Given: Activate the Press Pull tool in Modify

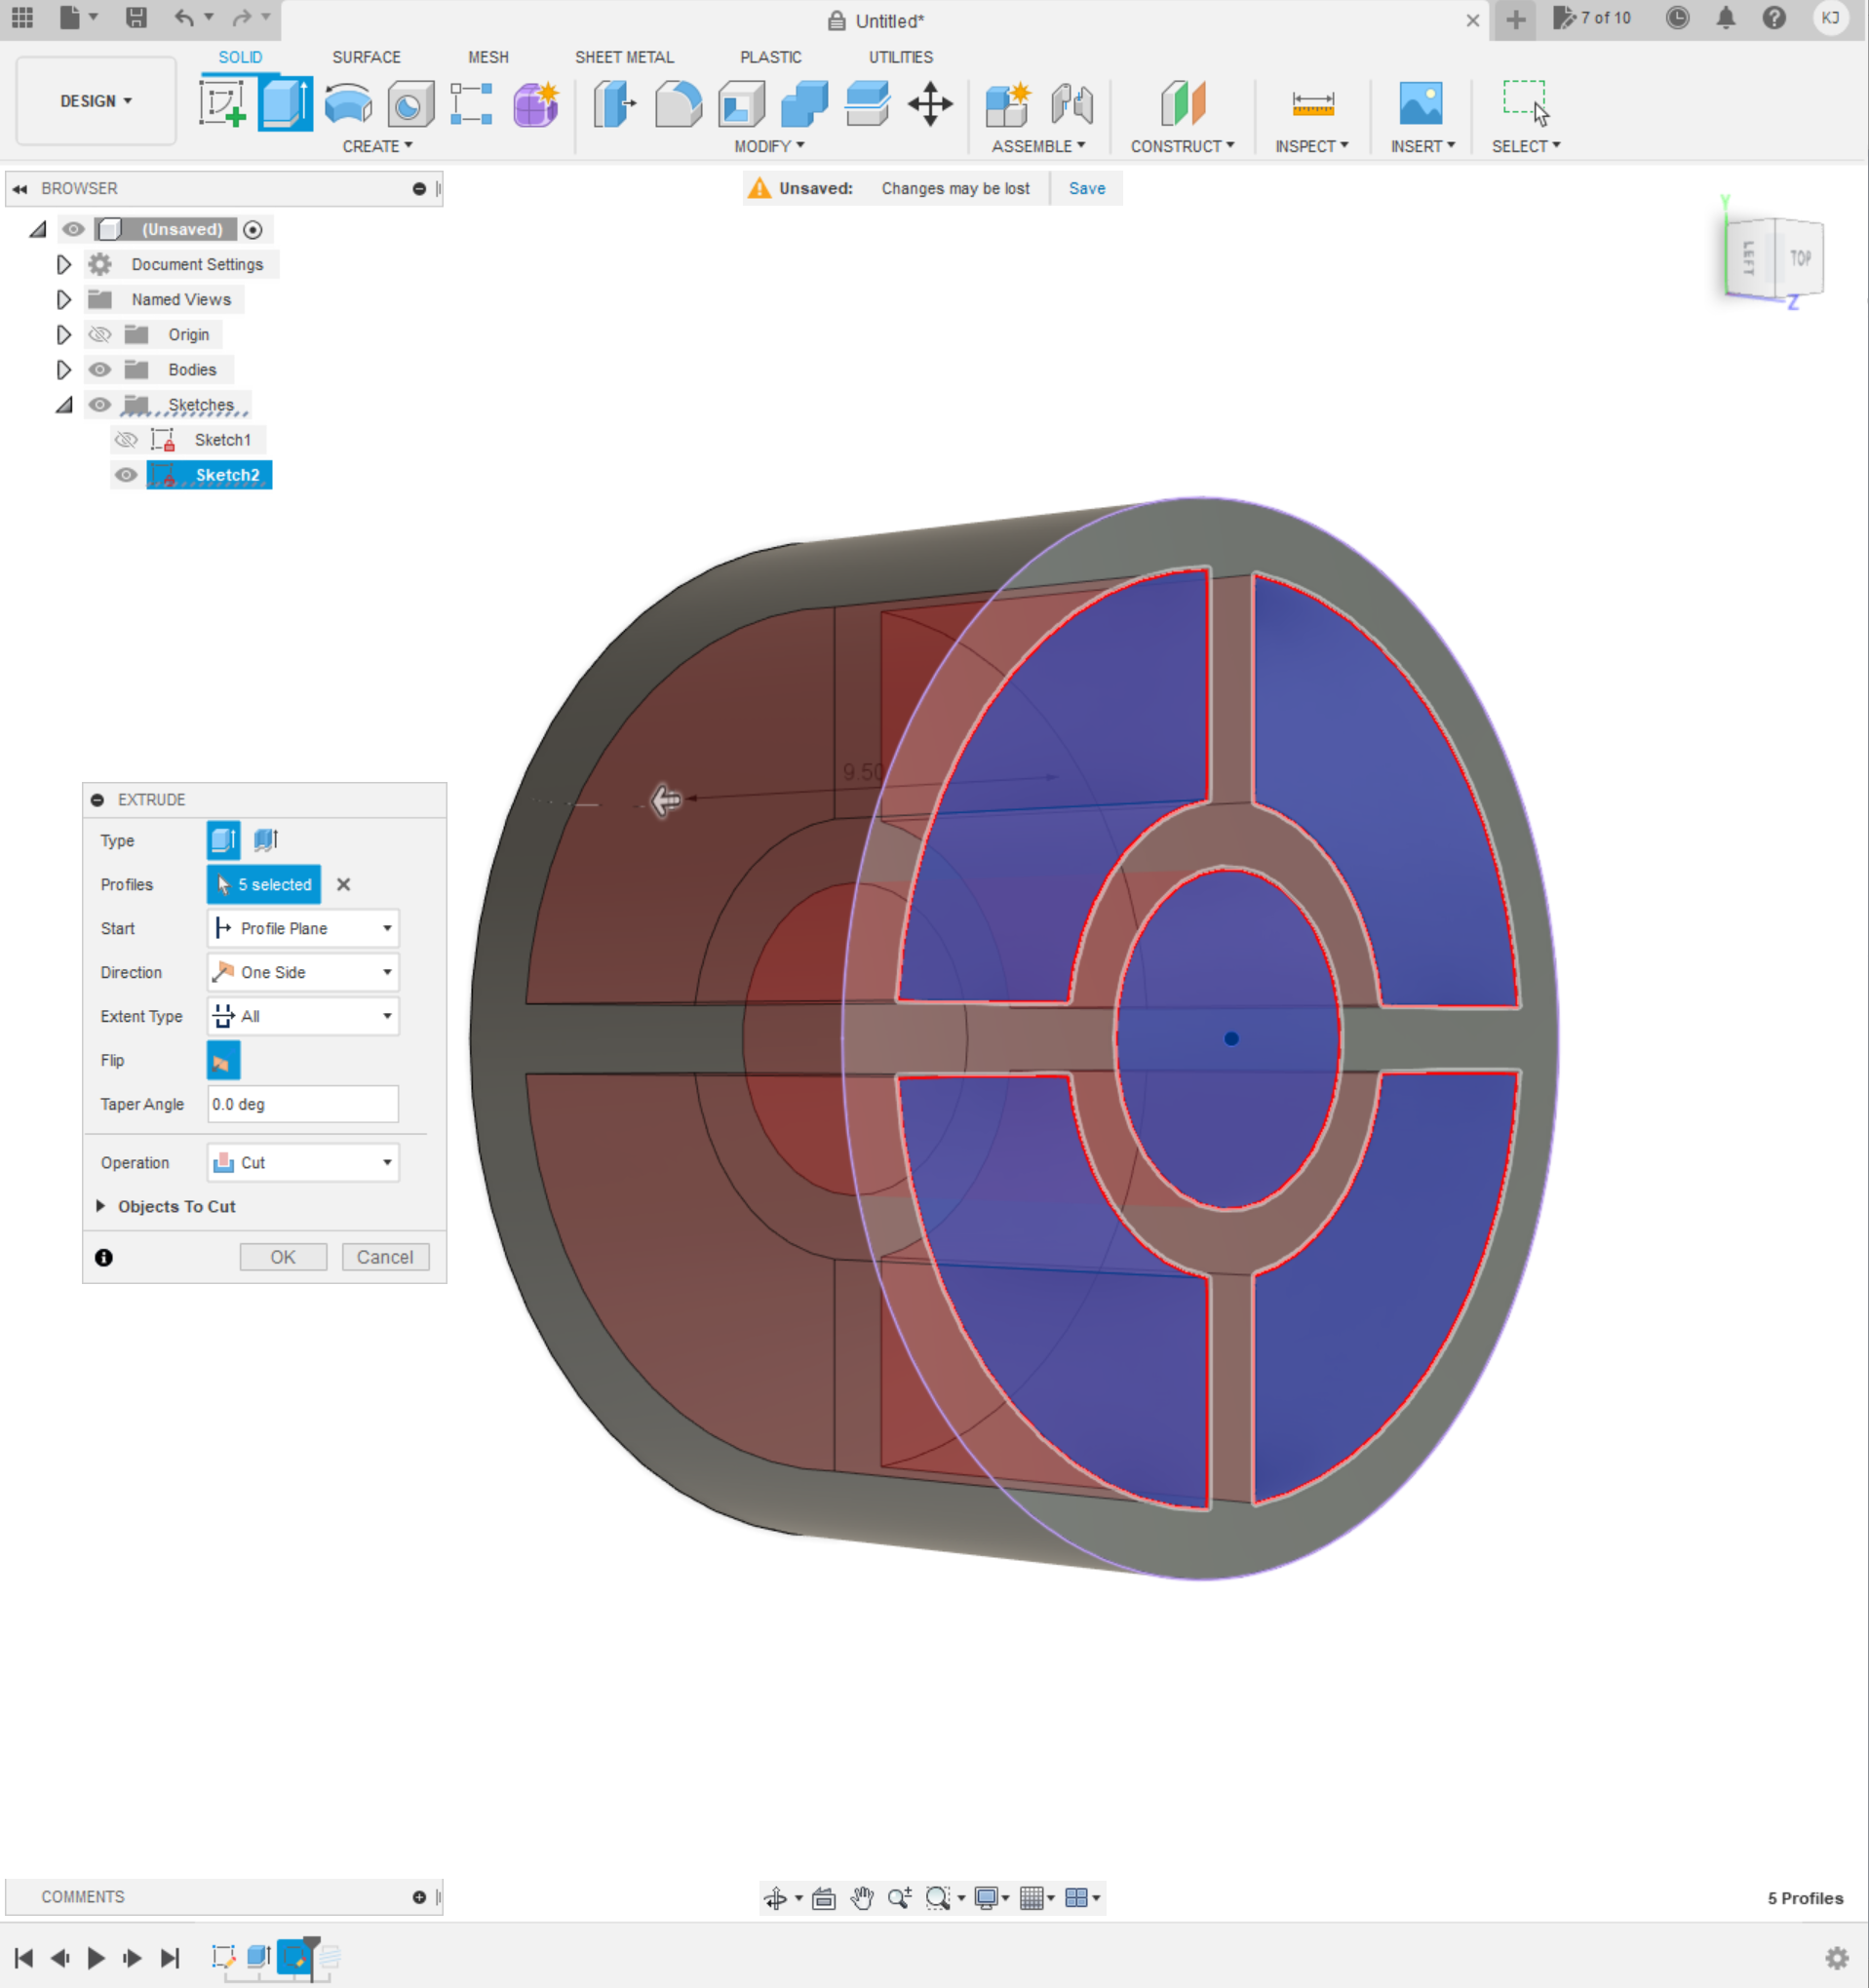Looking at the screenshot, I should [613, 103].
